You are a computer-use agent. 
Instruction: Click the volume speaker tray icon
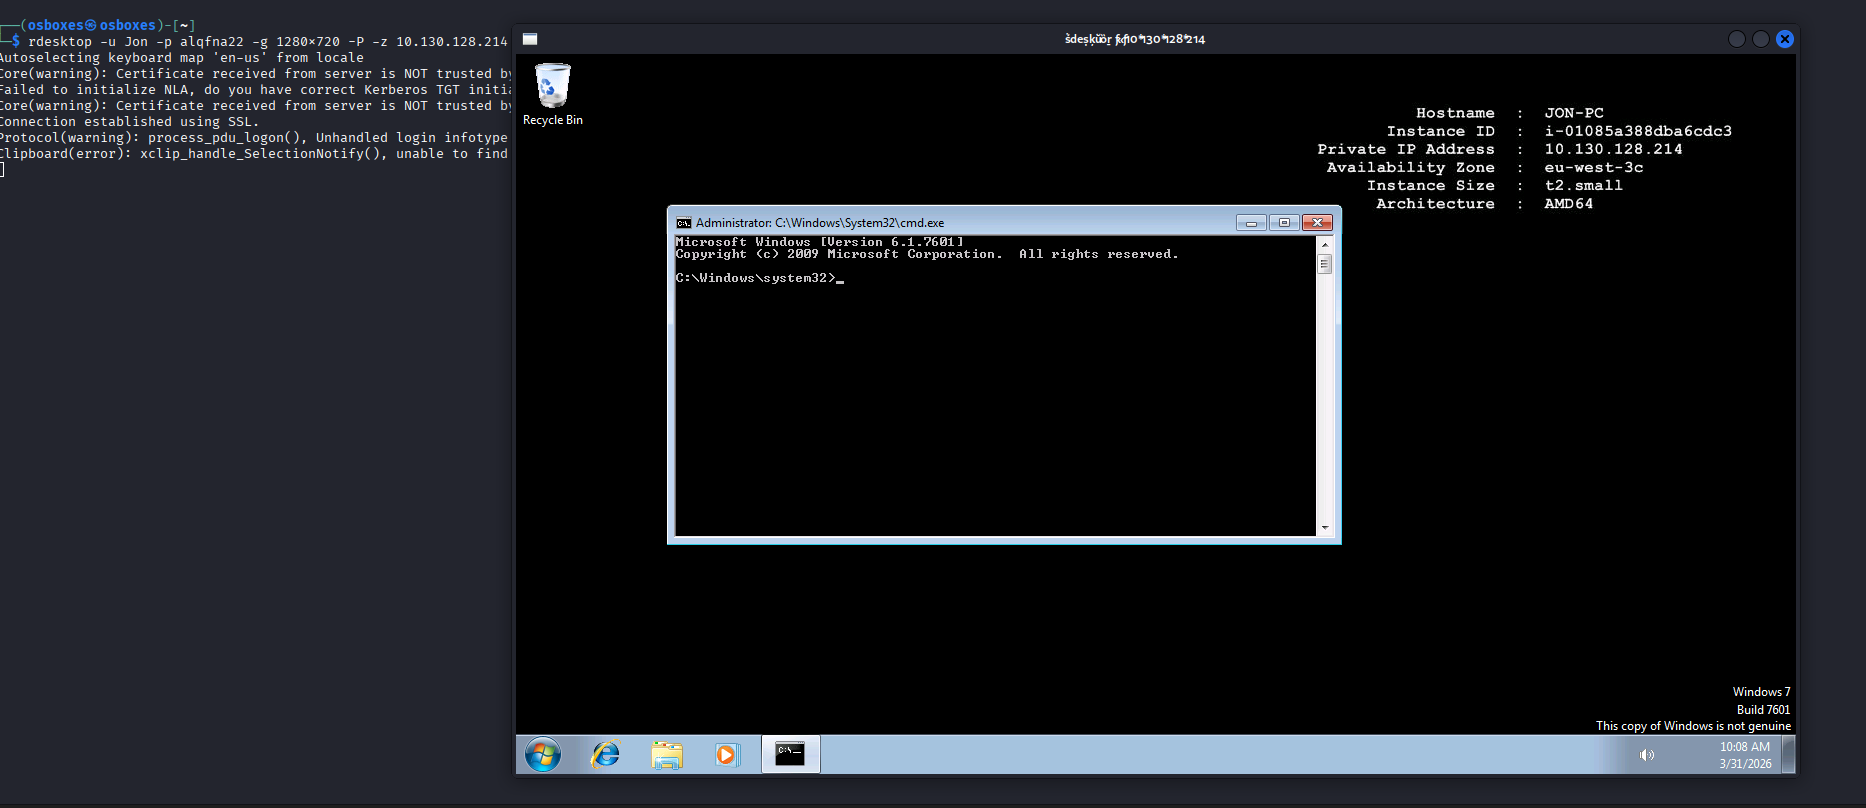point(1646,755)
